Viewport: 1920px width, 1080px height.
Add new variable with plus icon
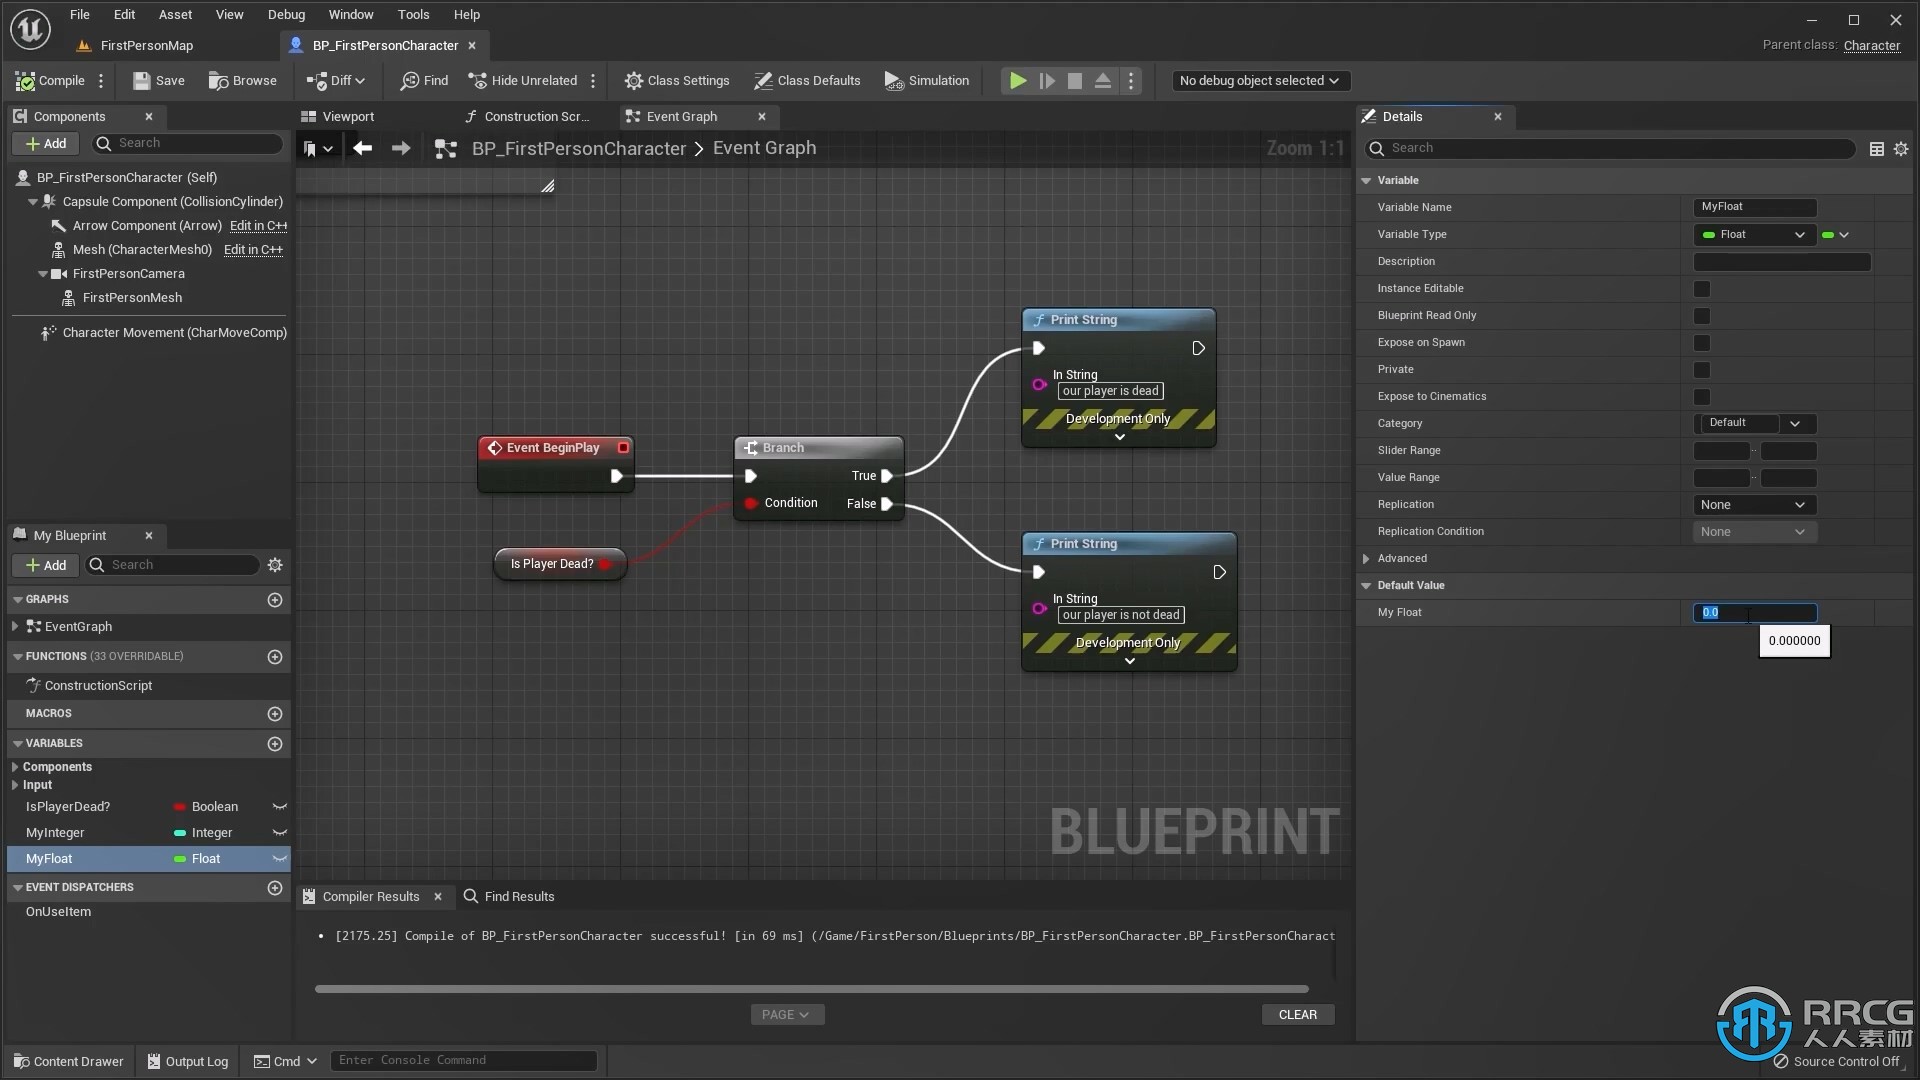(275, 744)
